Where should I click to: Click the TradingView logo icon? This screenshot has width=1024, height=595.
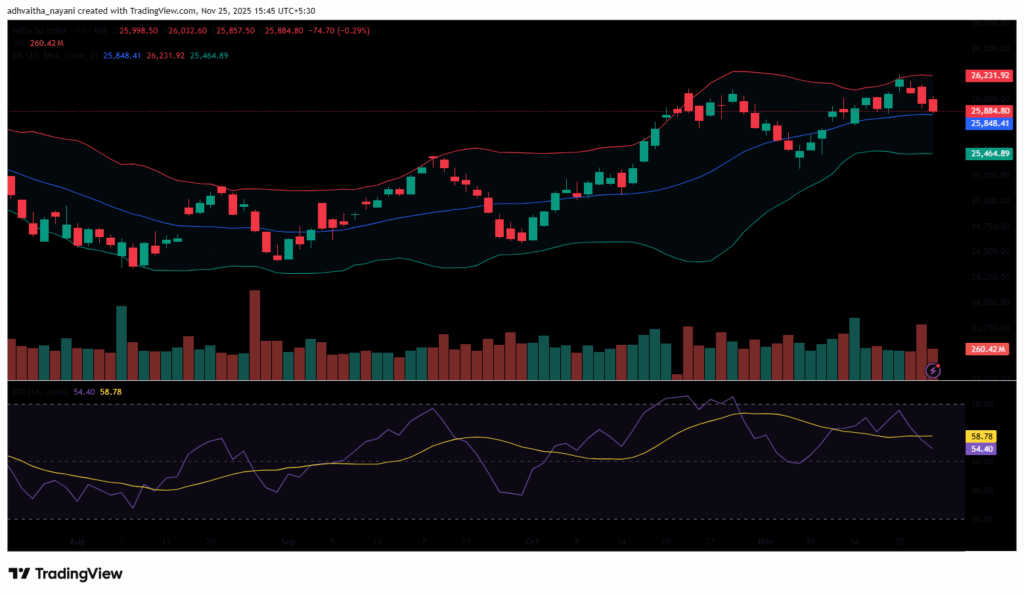click(20, 574)
